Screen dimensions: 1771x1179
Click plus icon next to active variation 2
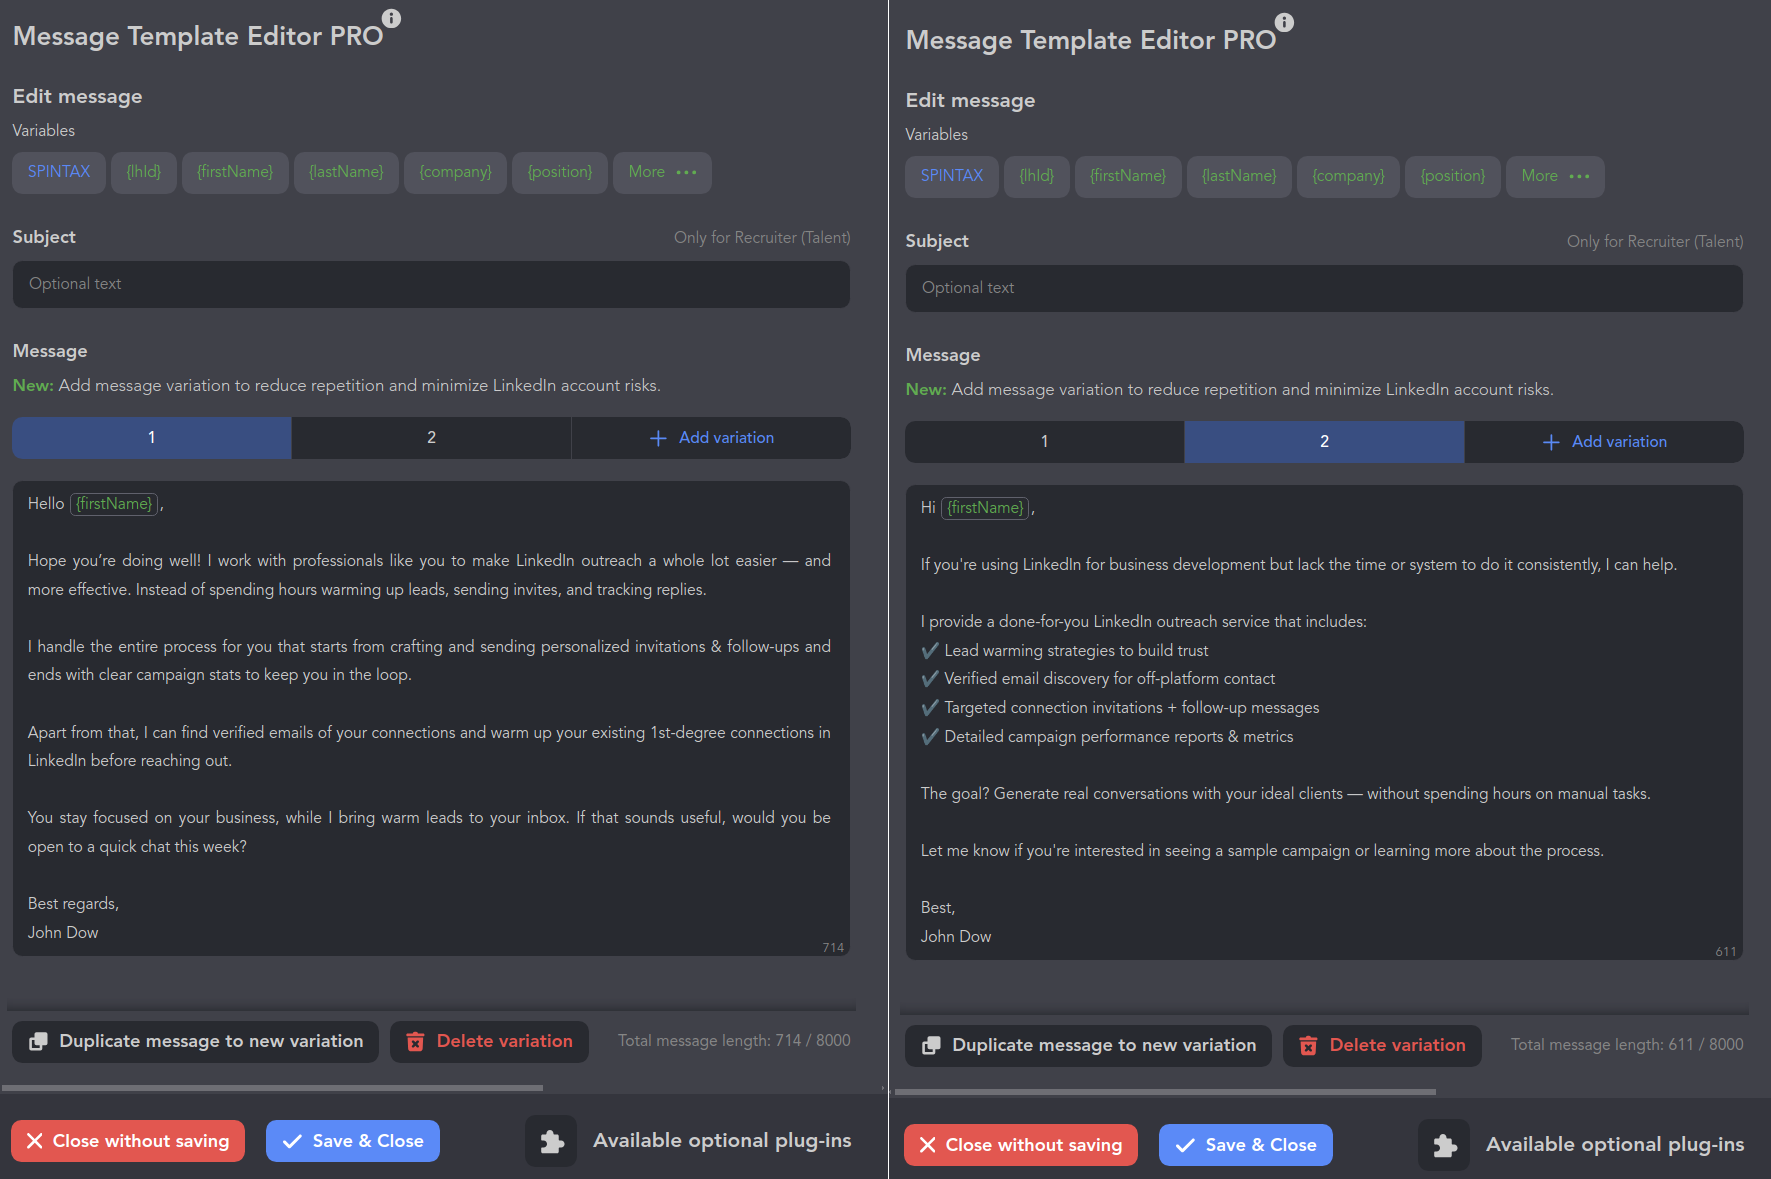point(1551,442)
